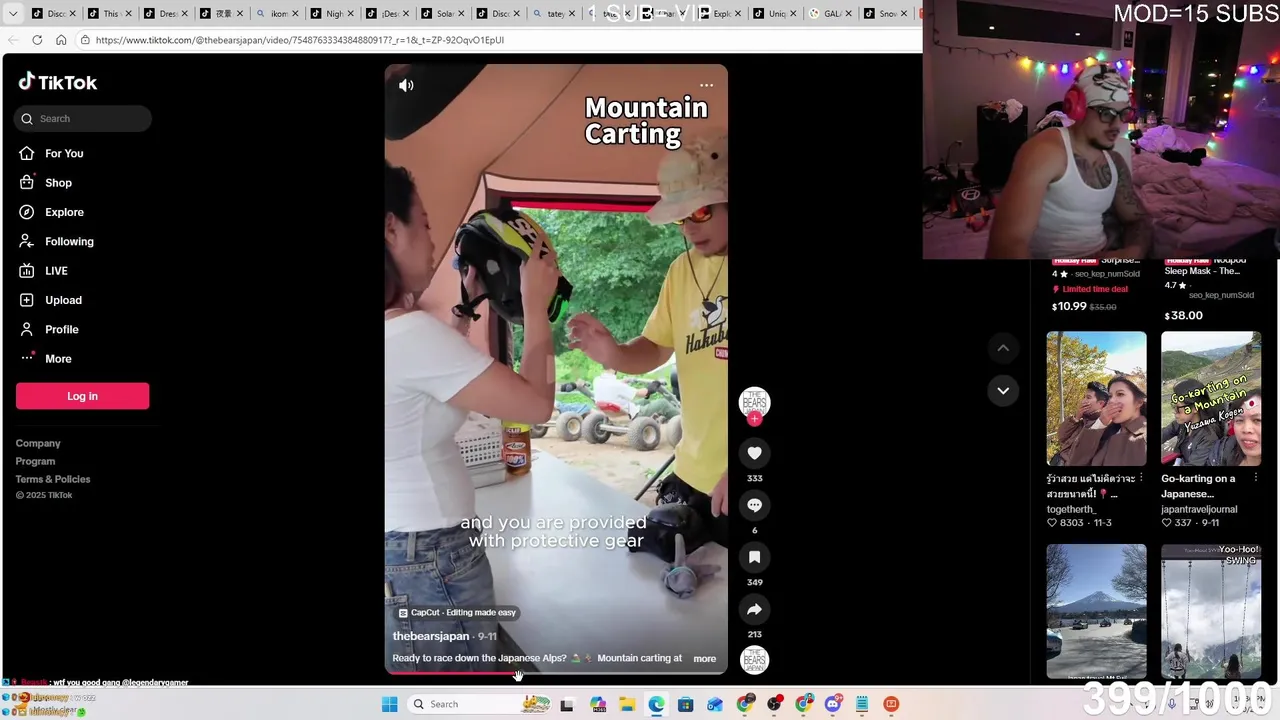The image size is (1280, 720).
Task: Open the spinning sound disc icon
Action: point(754,660)
